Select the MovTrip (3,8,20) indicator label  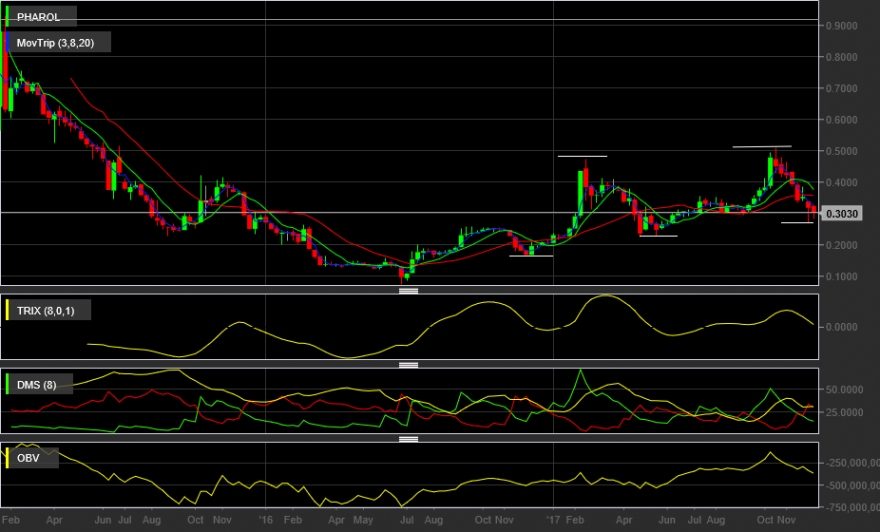[x=55, y=43]
